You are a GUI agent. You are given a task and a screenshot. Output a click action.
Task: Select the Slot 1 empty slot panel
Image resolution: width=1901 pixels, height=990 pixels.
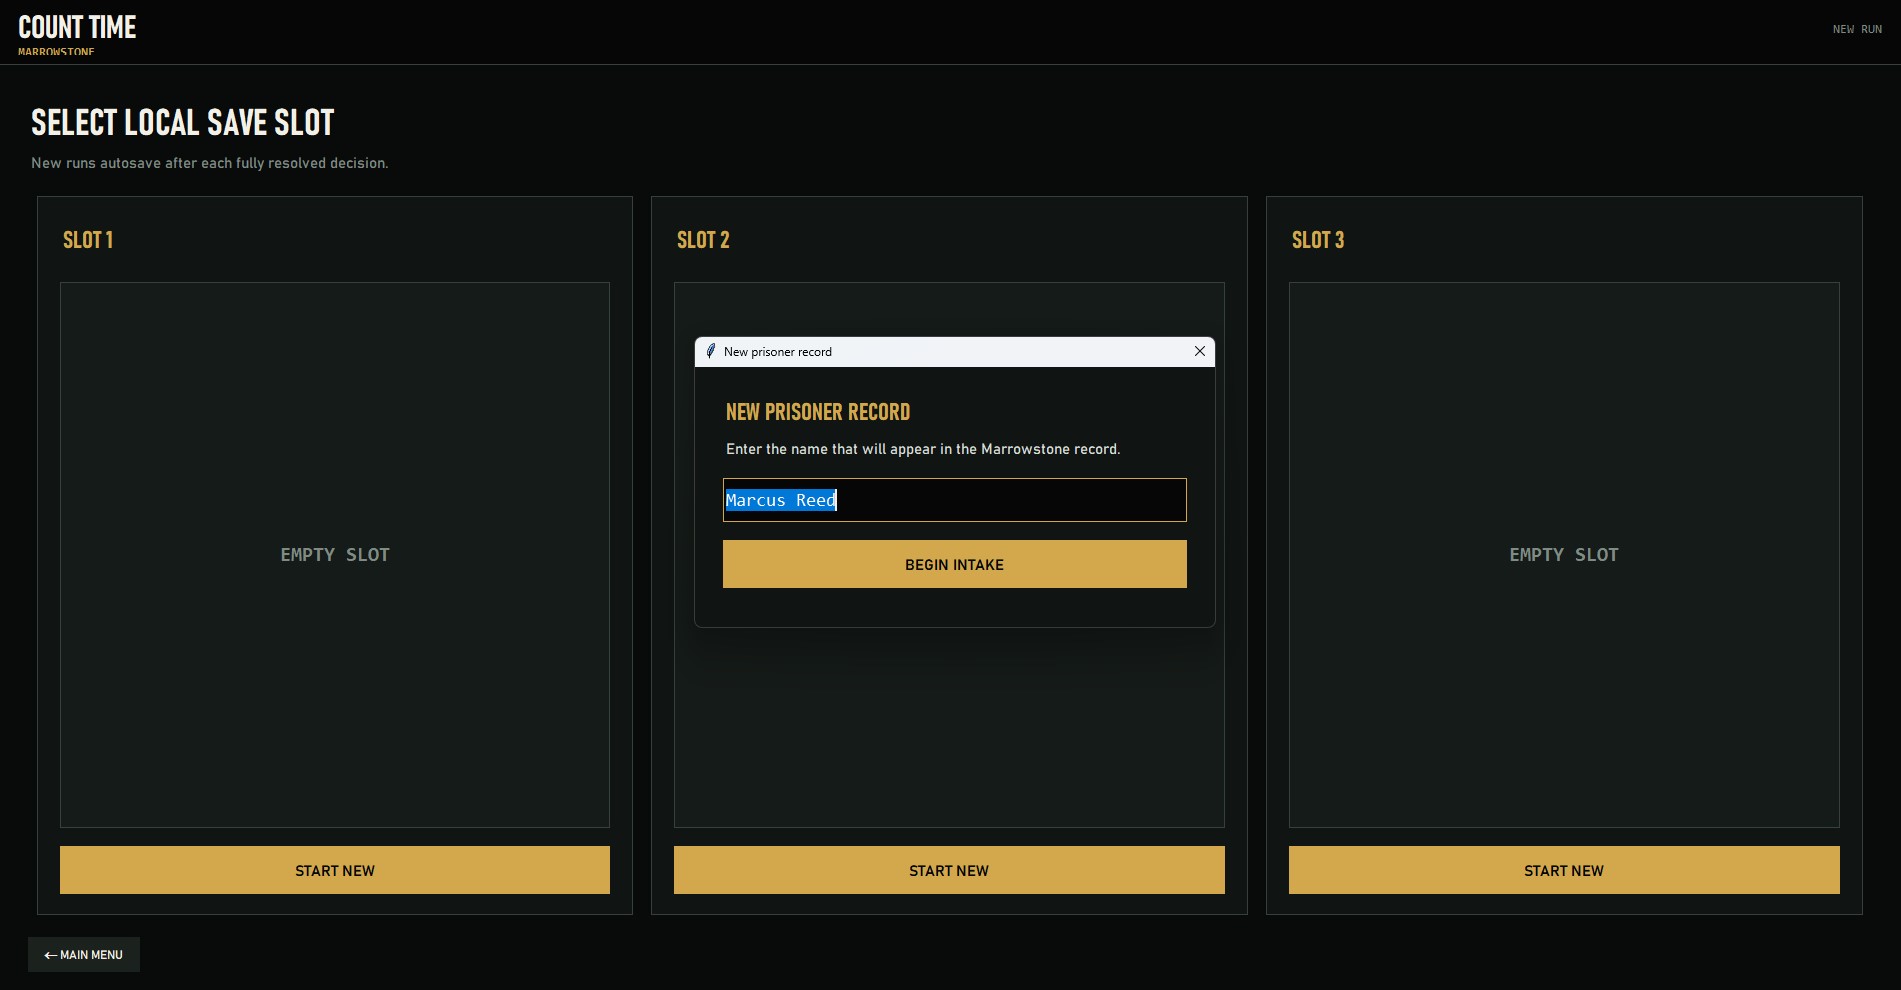(x=335, y=555)
